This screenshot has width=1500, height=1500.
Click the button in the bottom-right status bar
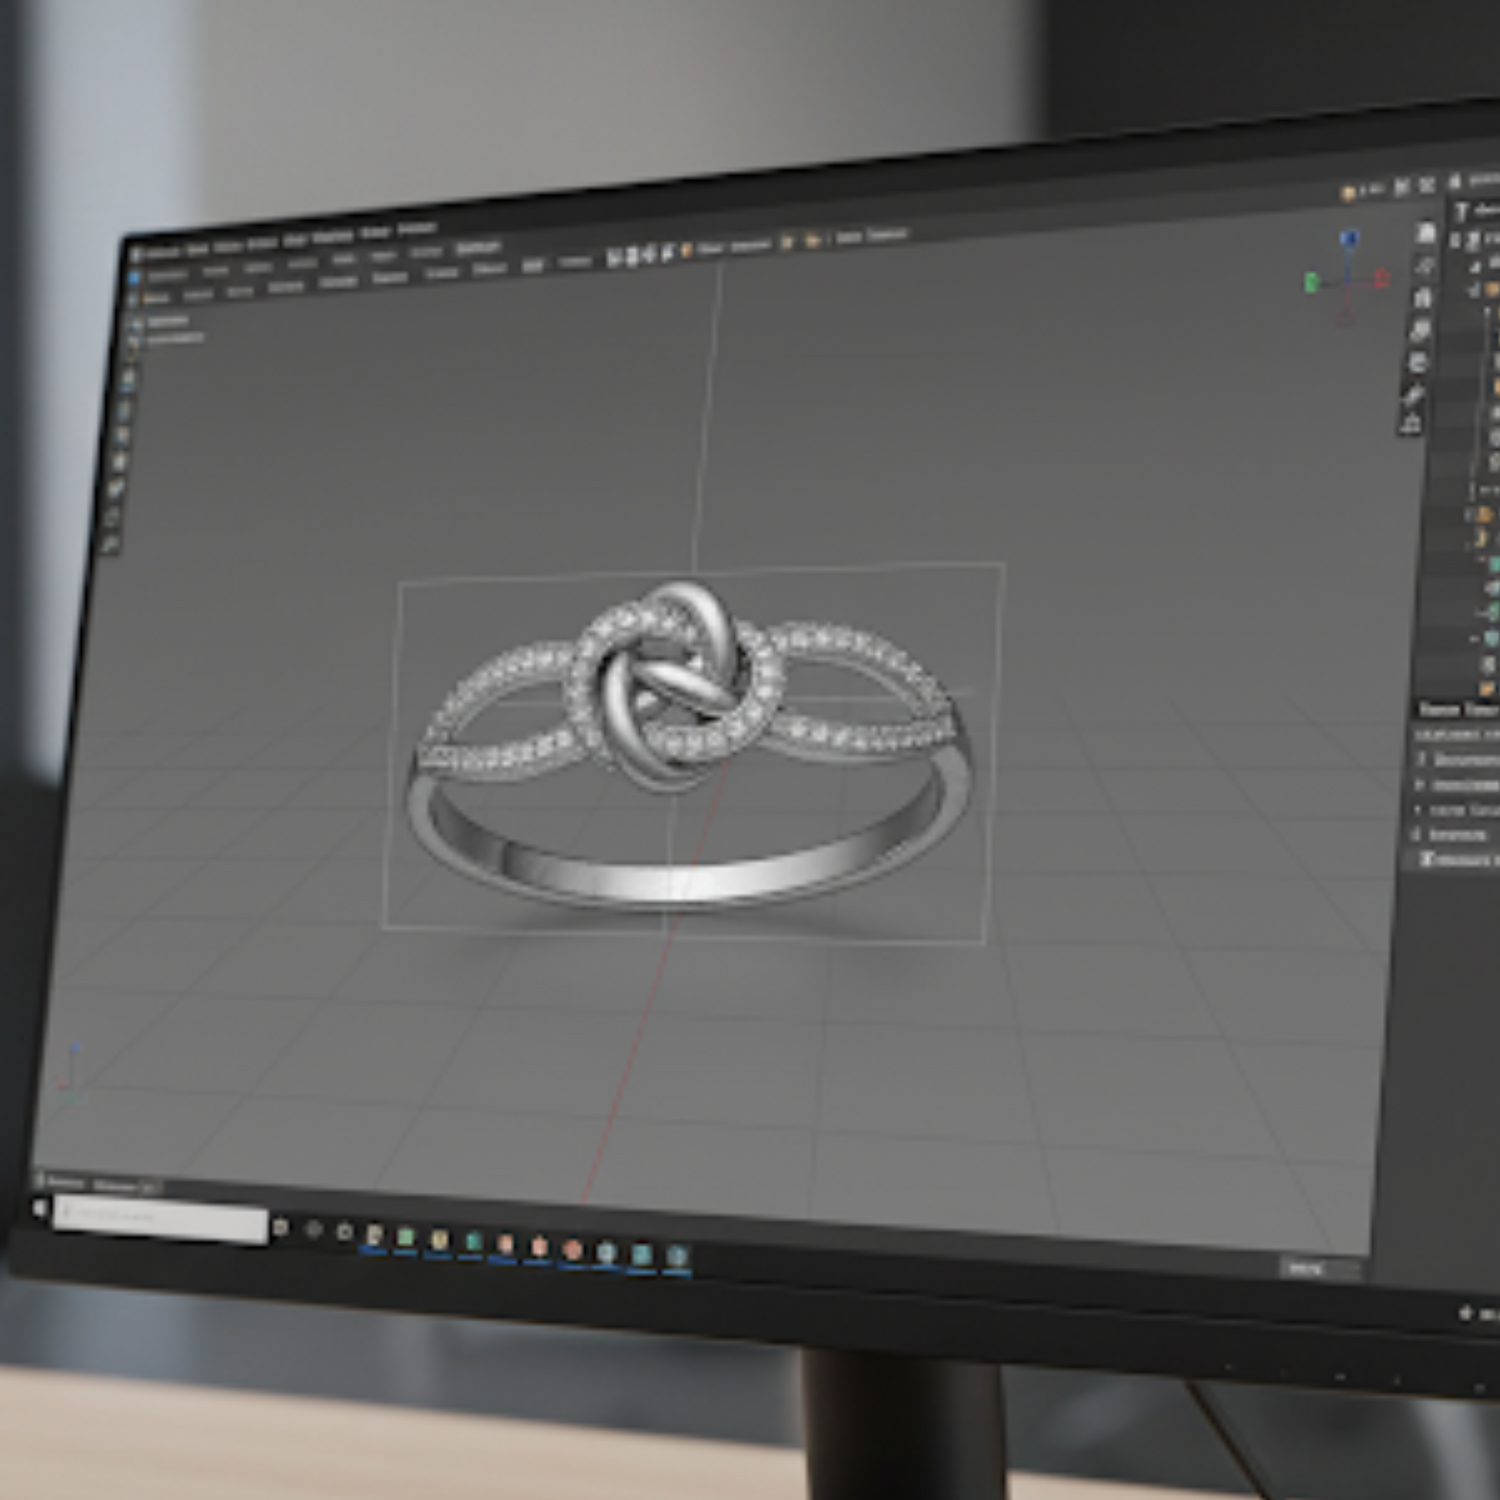(1305, 1268)
